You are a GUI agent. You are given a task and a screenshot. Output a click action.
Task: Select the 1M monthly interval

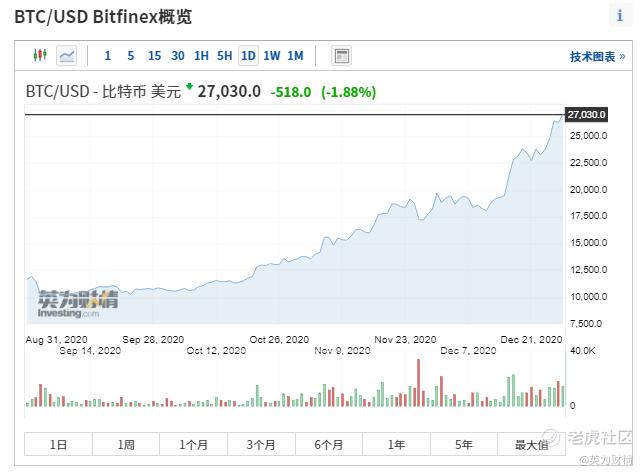[295, 56]
